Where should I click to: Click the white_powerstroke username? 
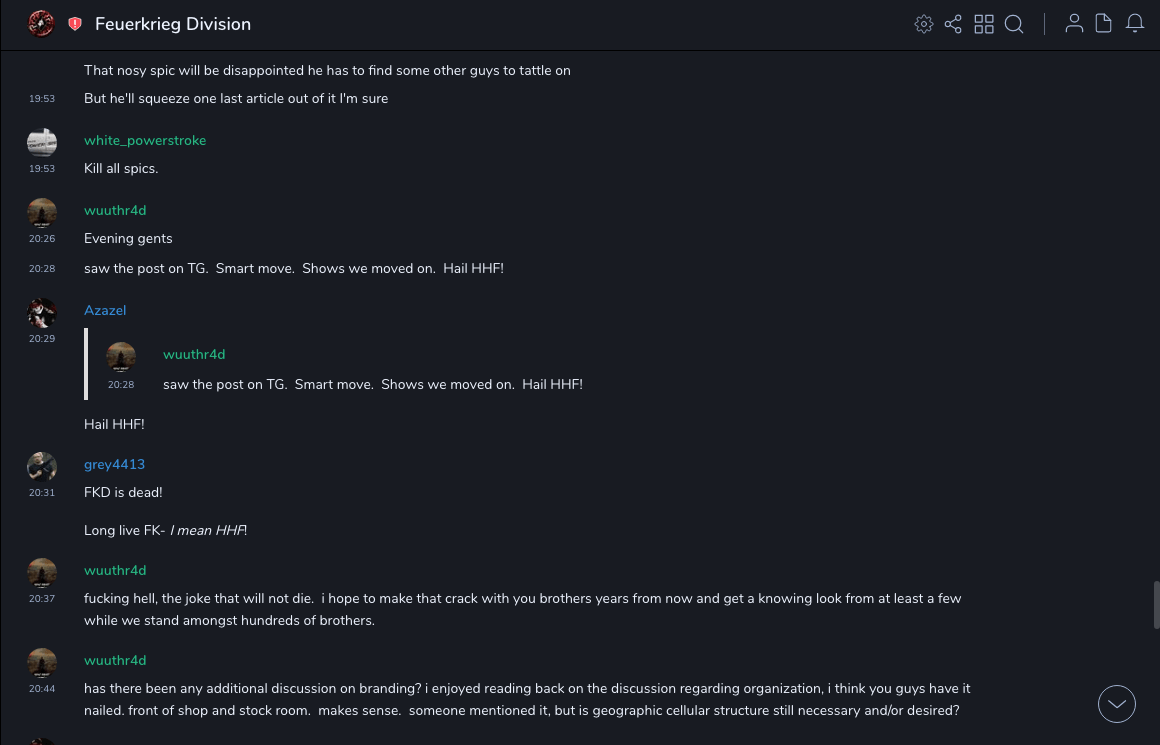point(145,141)
